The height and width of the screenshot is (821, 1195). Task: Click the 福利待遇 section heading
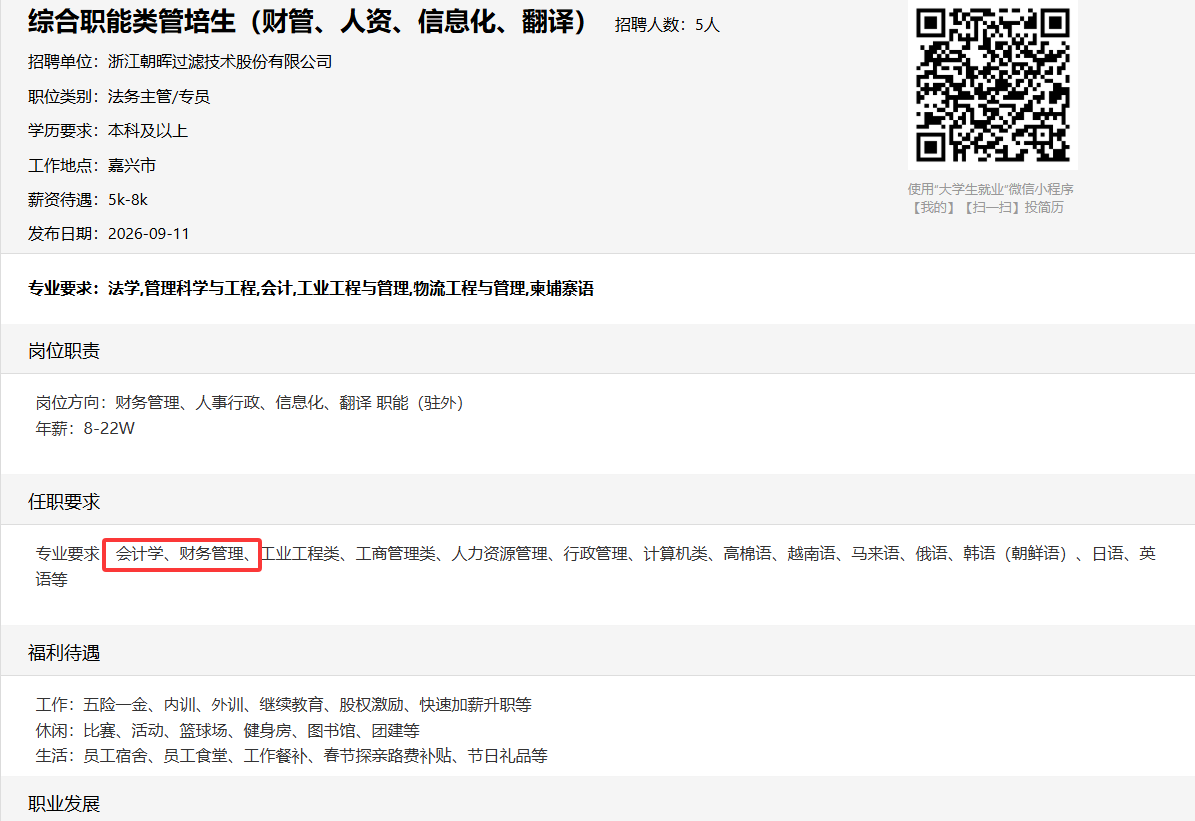tap(64, 653)
